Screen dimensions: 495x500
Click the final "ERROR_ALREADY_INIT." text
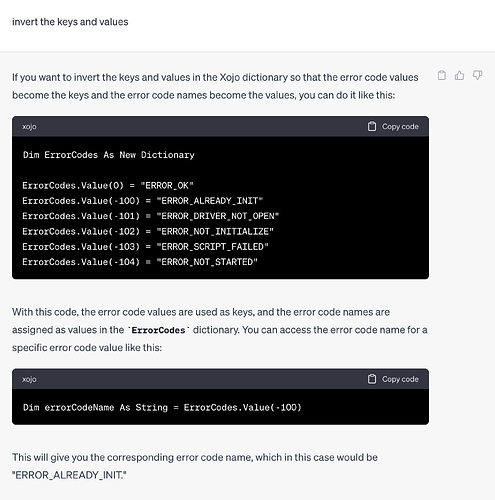pos(69,475)
